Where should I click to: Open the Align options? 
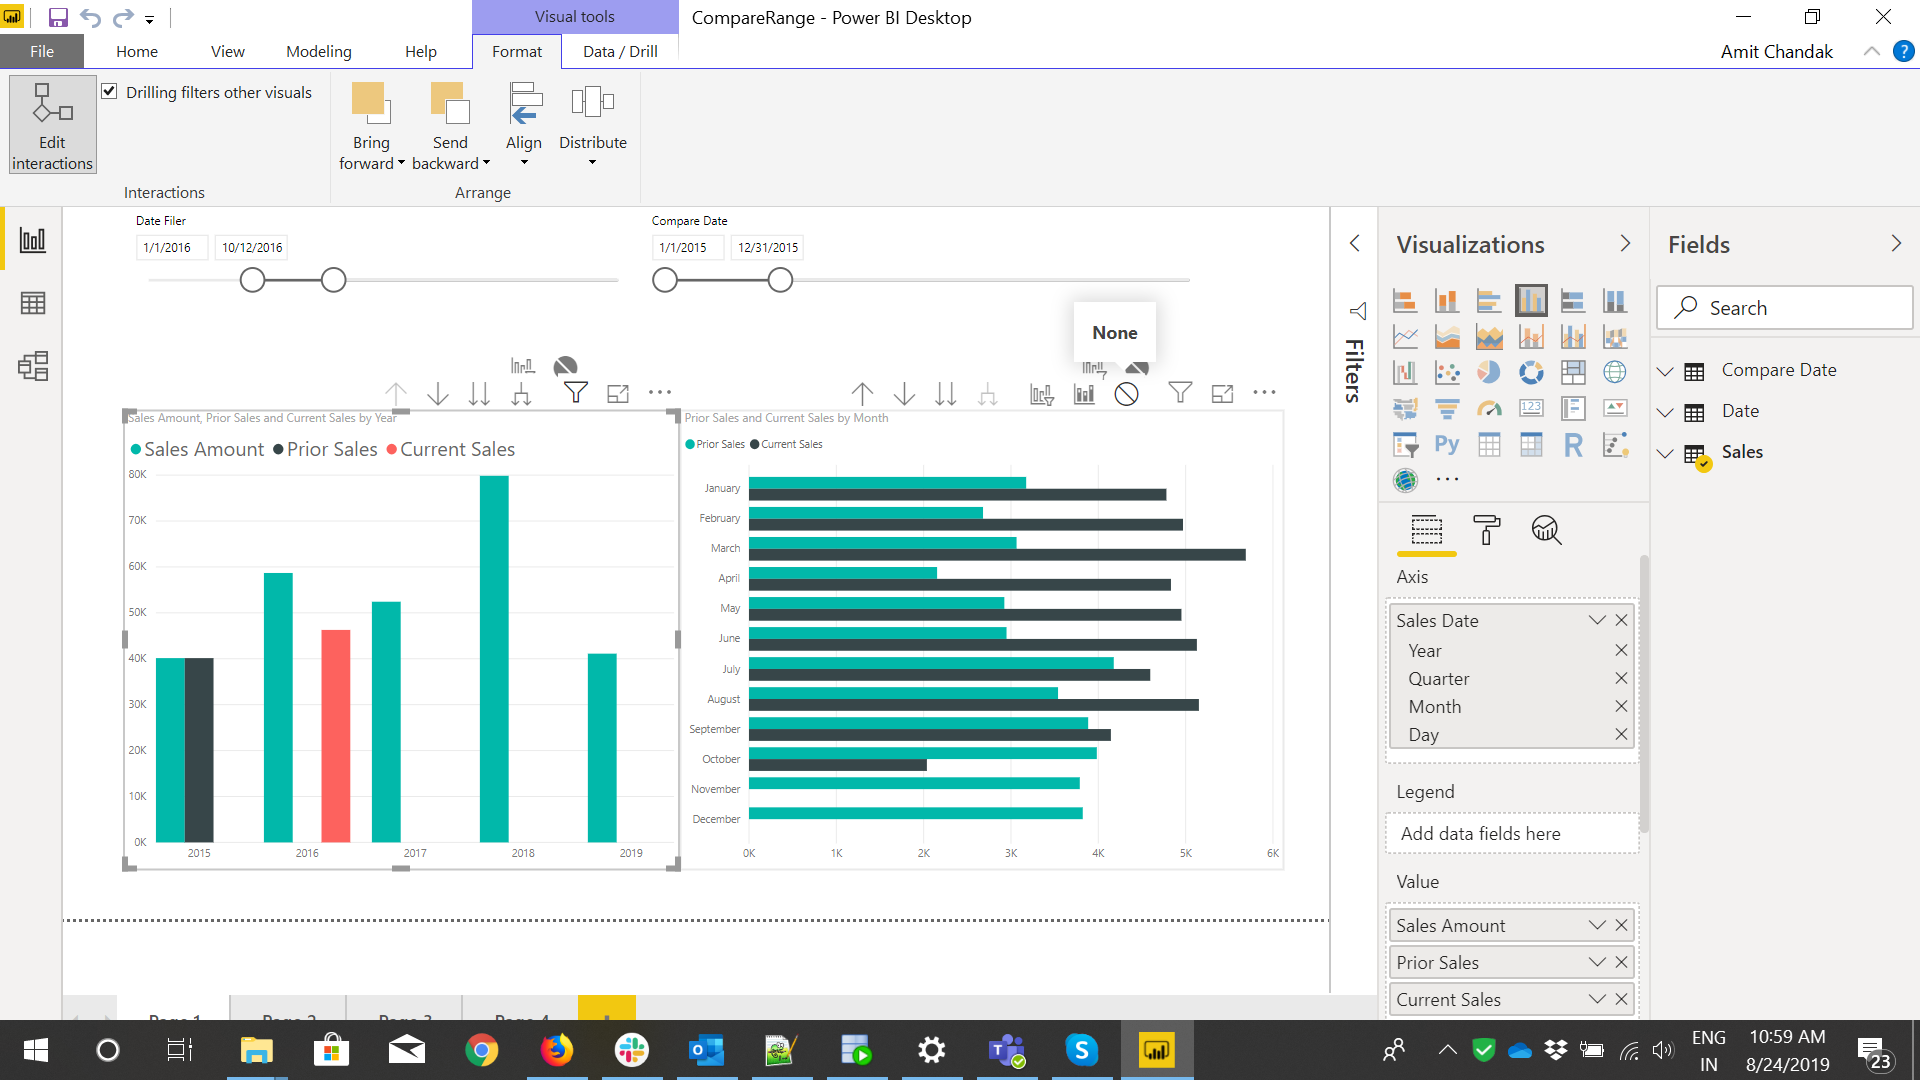[x=524, y=125]
